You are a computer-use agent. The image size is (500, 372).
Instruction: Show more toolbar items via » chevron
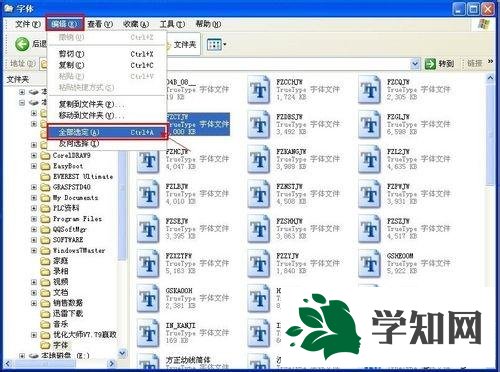pyautogui.click(x=490, y=61)
